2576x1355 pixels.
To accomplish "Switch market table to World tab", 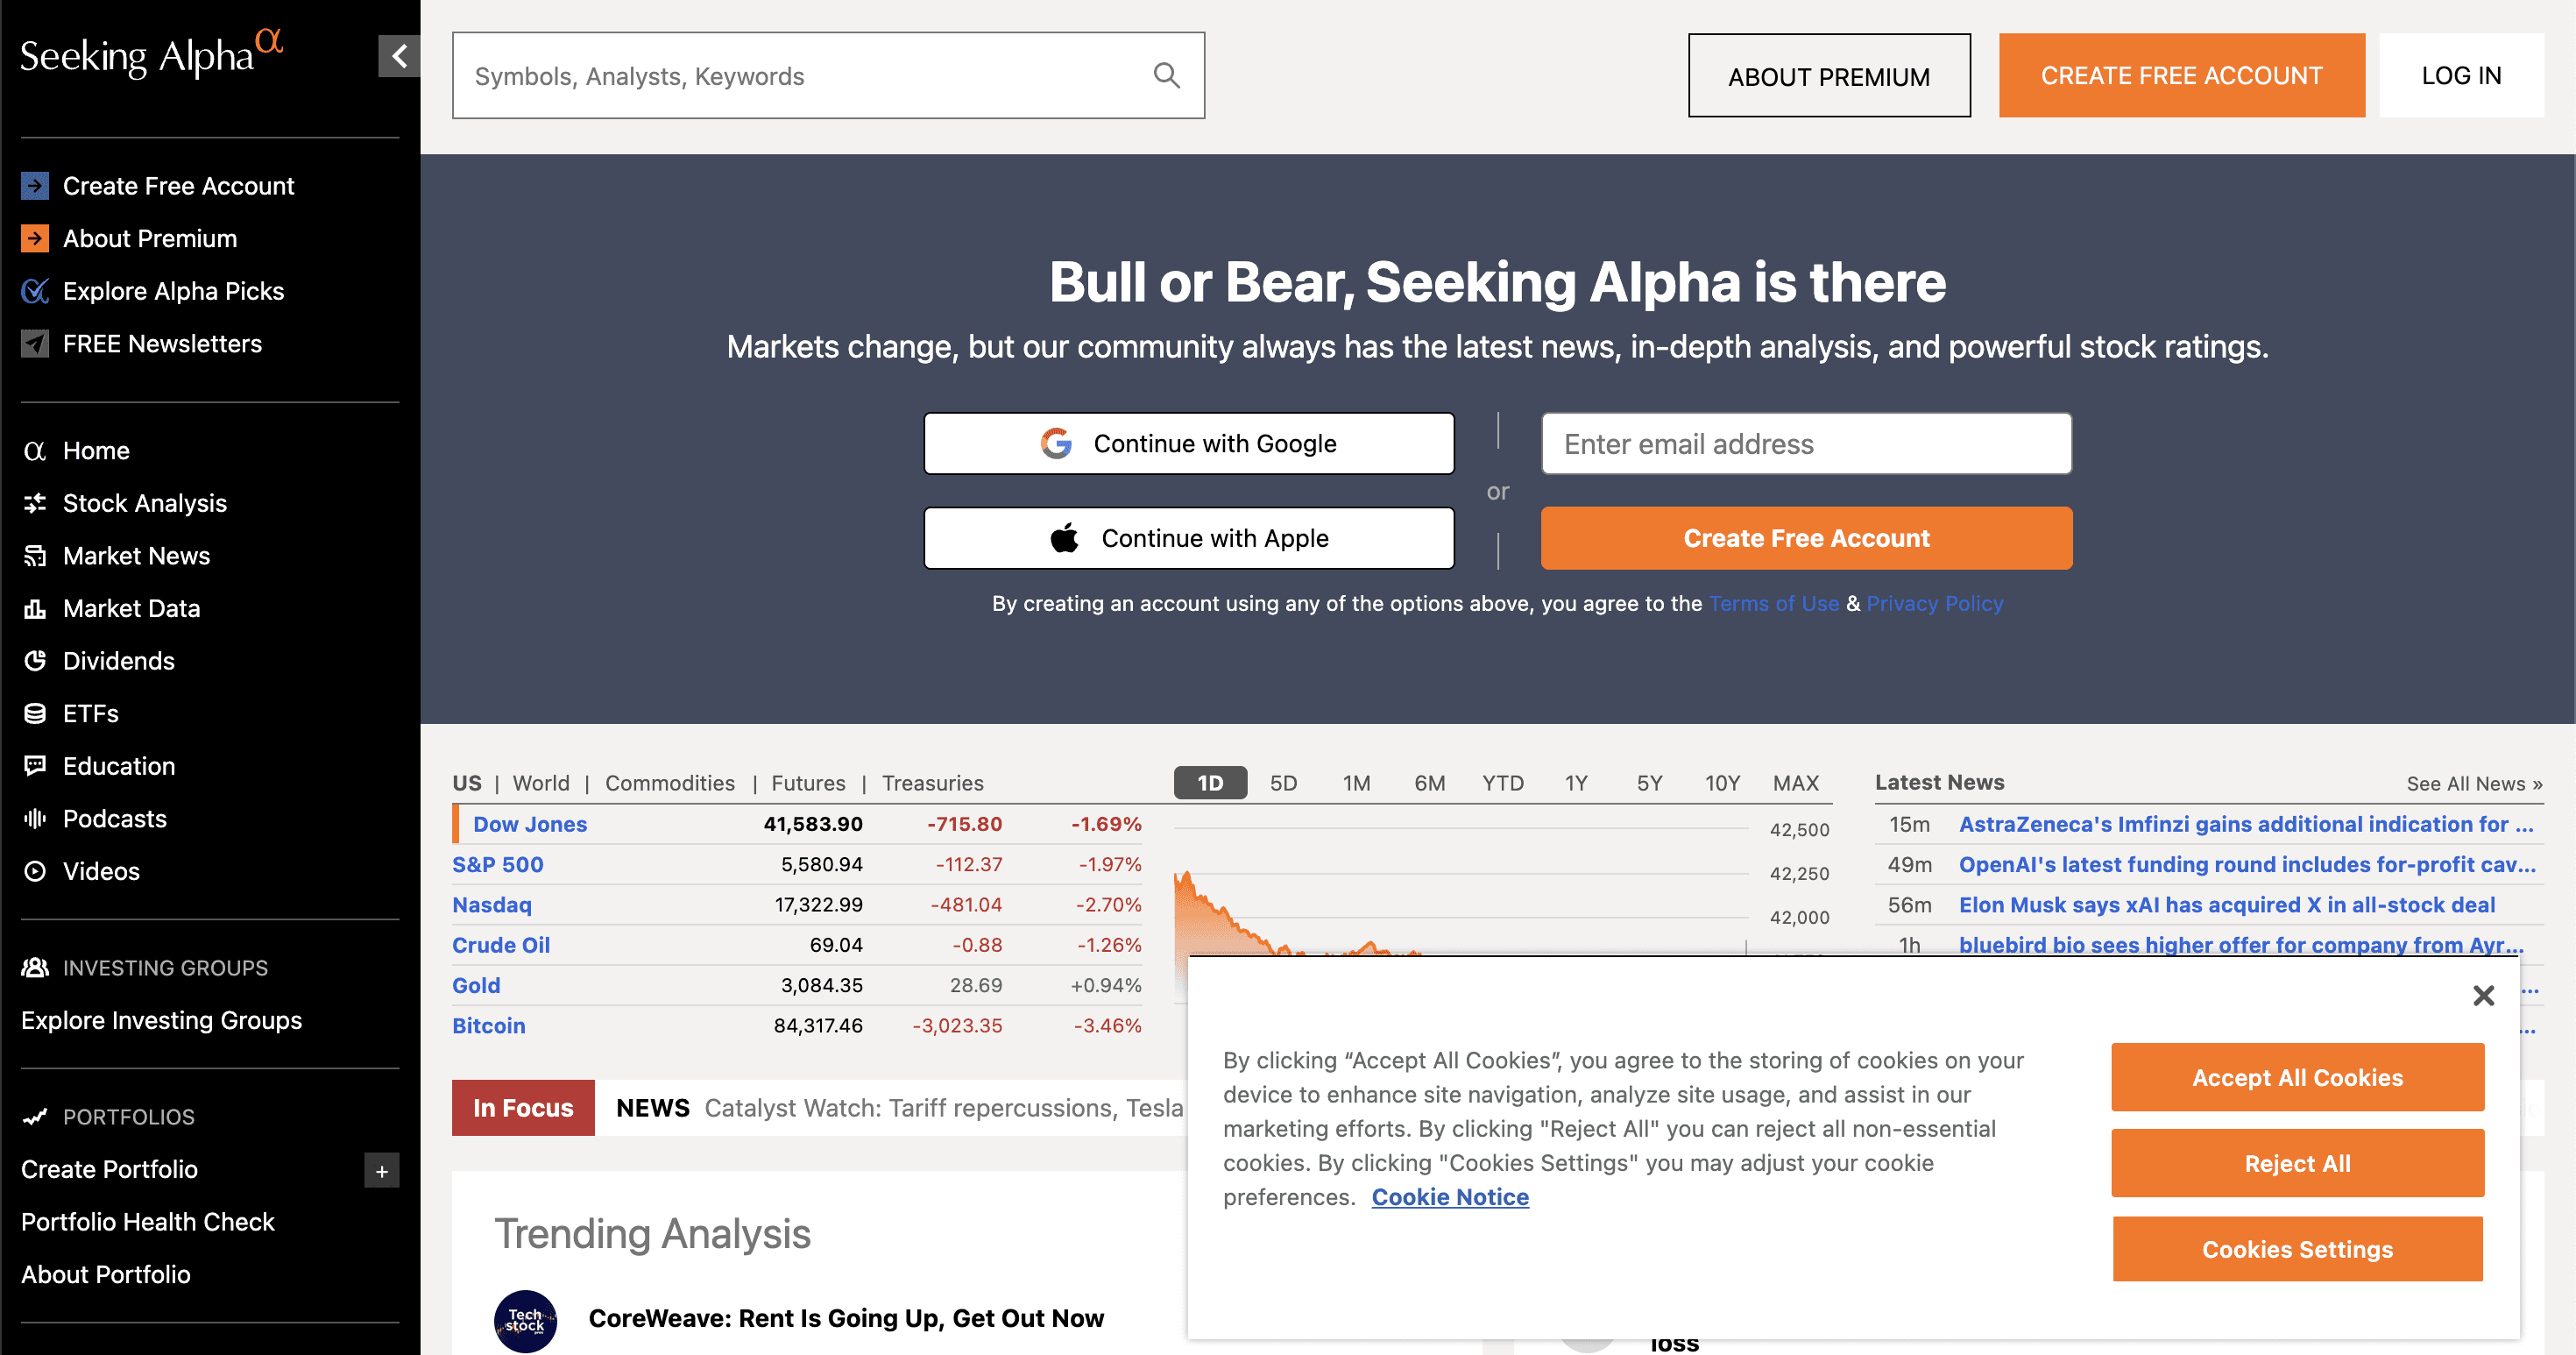I will [541, 783].
